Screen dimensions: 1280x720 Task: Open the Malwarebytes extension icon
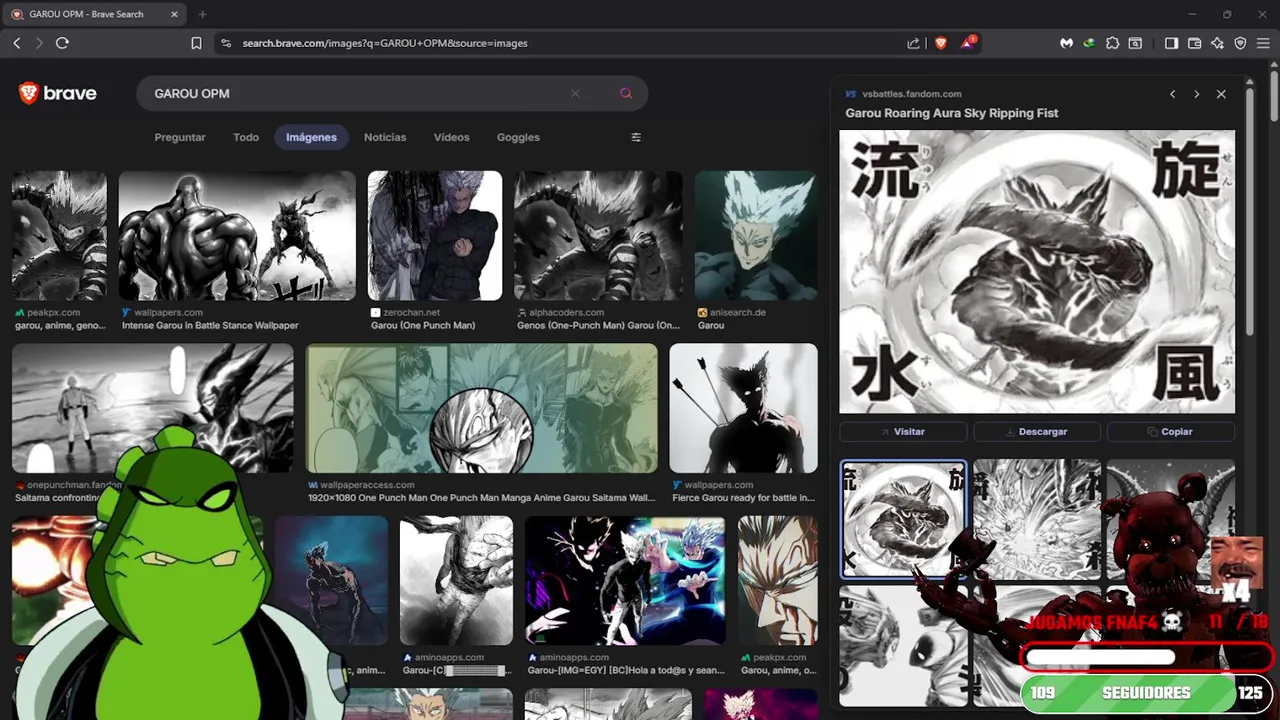(x=1067, y=43)
